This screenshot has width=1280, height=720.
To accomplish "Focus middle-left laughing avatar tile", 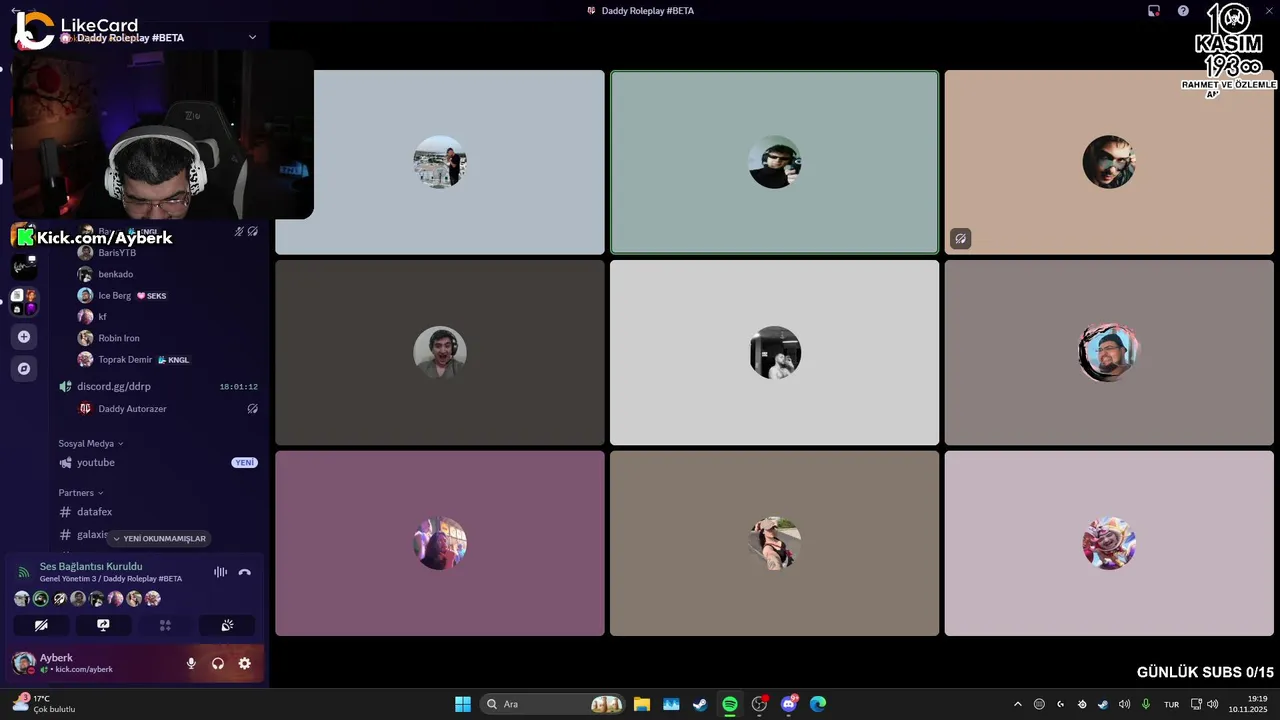I will (440, 353).
